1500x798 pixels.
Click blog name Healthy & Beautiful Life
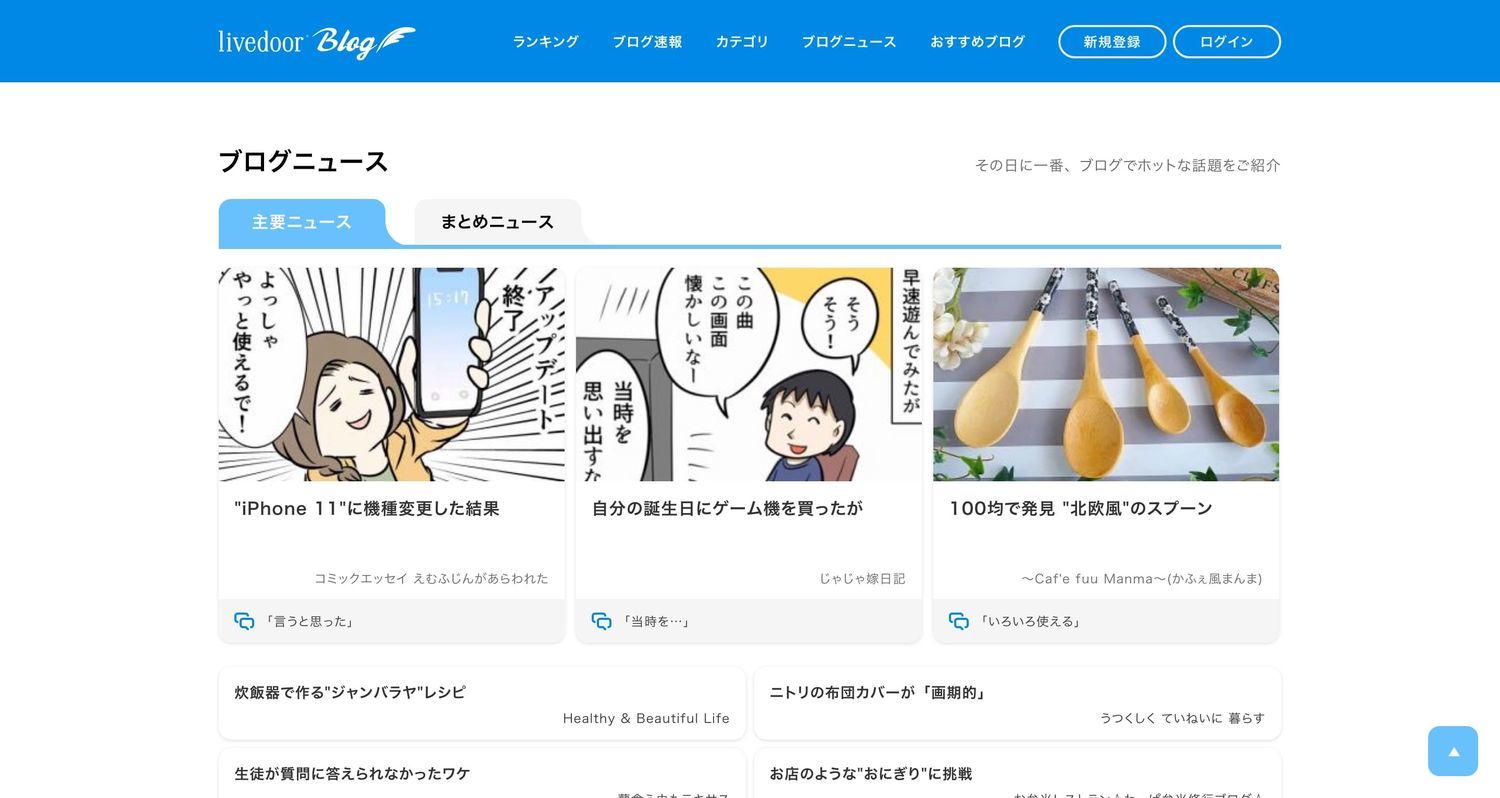pos(646,718)
